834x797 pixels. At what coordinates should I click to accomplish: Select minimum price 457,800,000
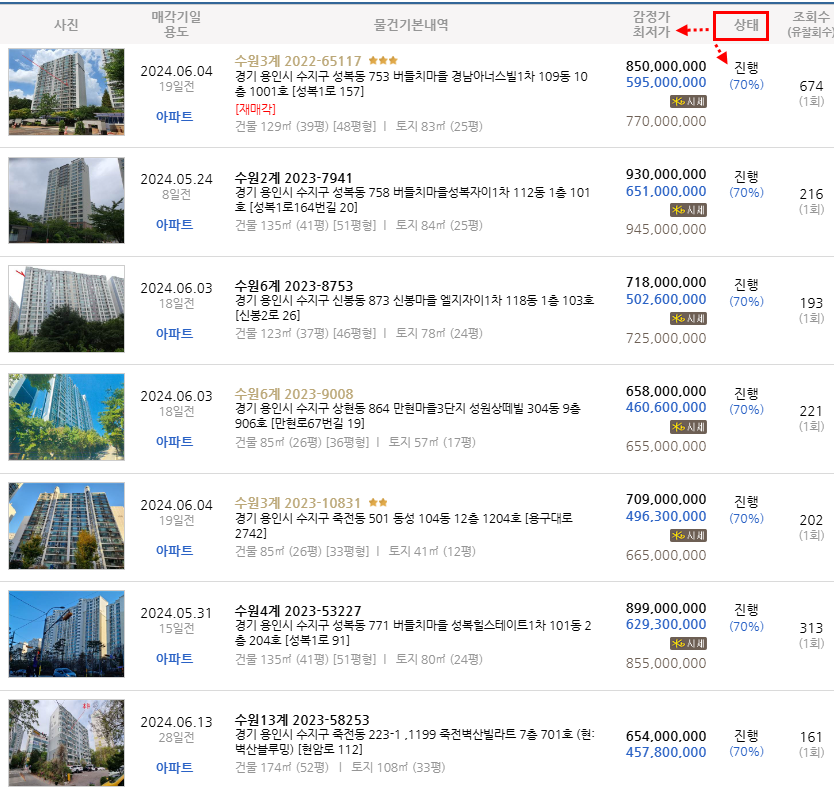tap(666, 752)
